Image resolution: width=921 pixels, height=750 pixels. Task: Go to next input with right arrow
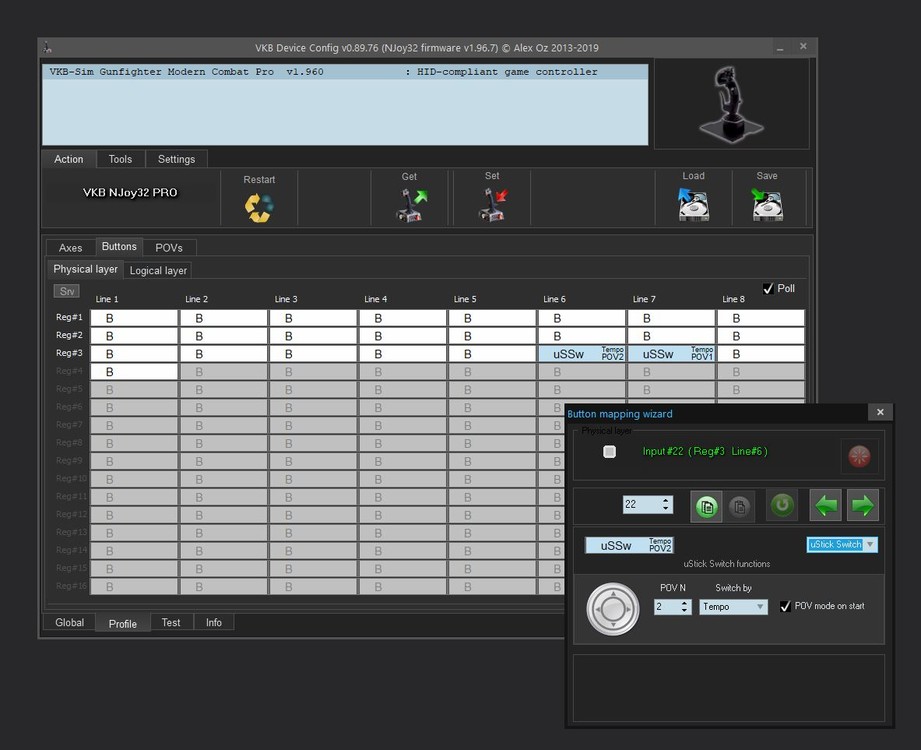[x=862, y=505]
